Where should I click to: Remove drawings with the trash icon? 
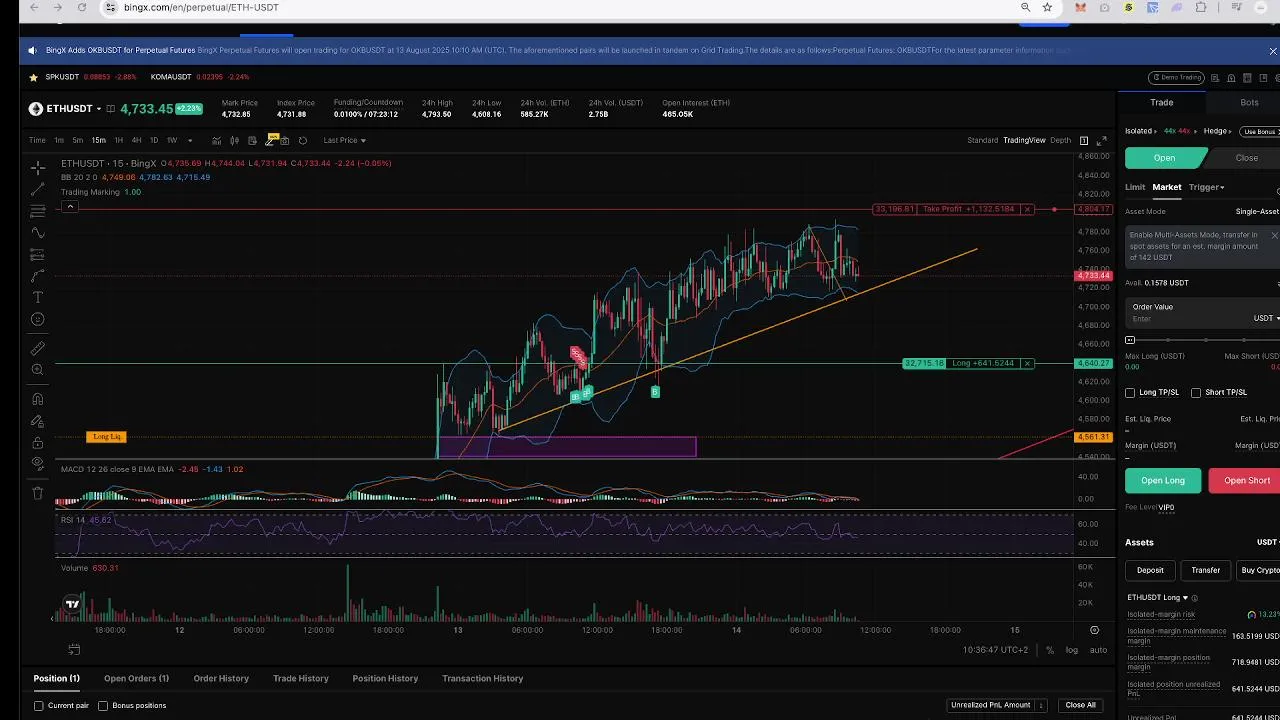38,493
